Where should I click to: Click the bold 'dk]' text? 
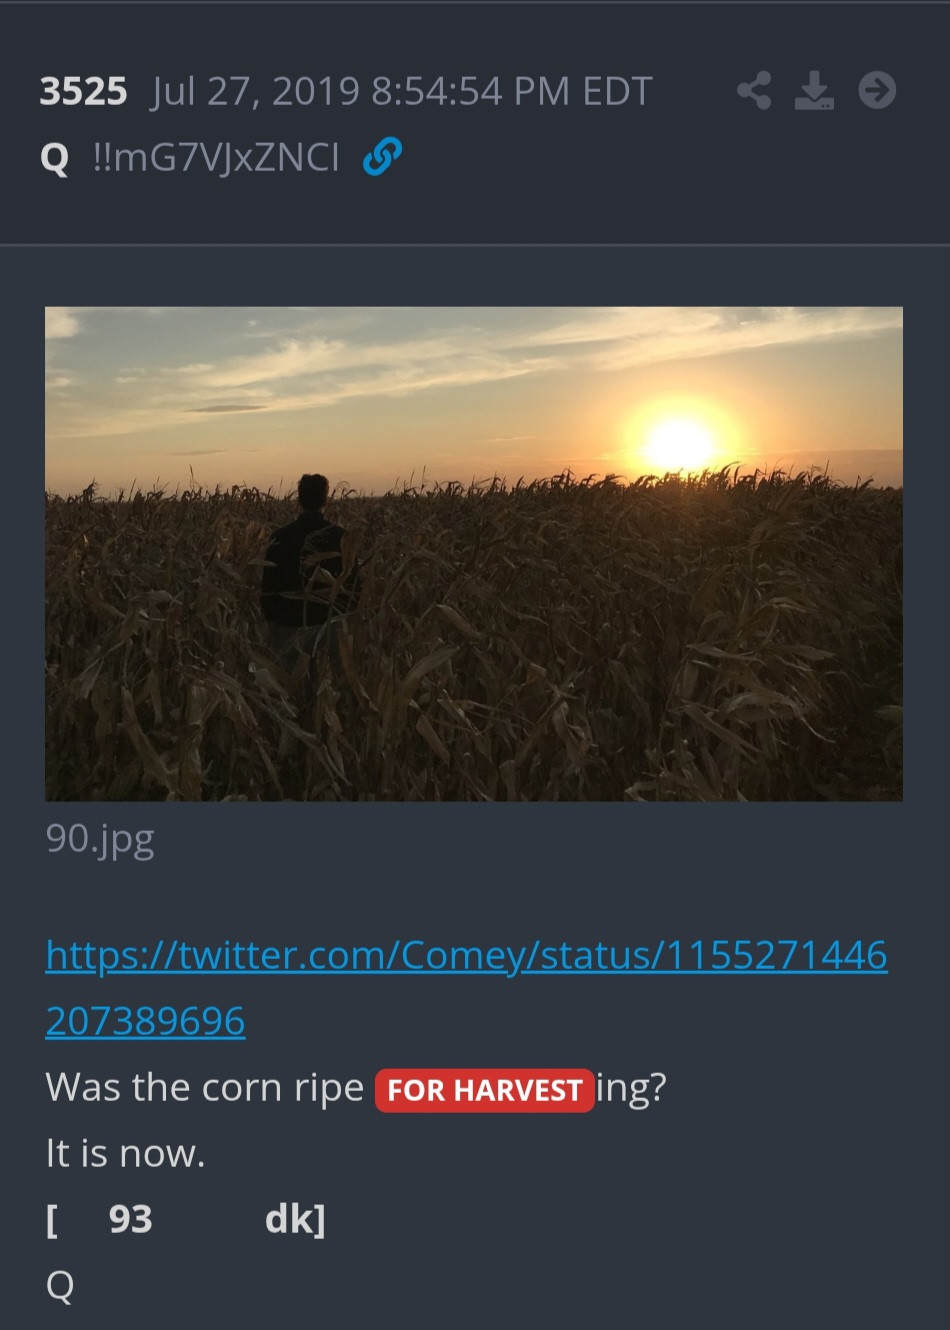tap(295, 1219)
